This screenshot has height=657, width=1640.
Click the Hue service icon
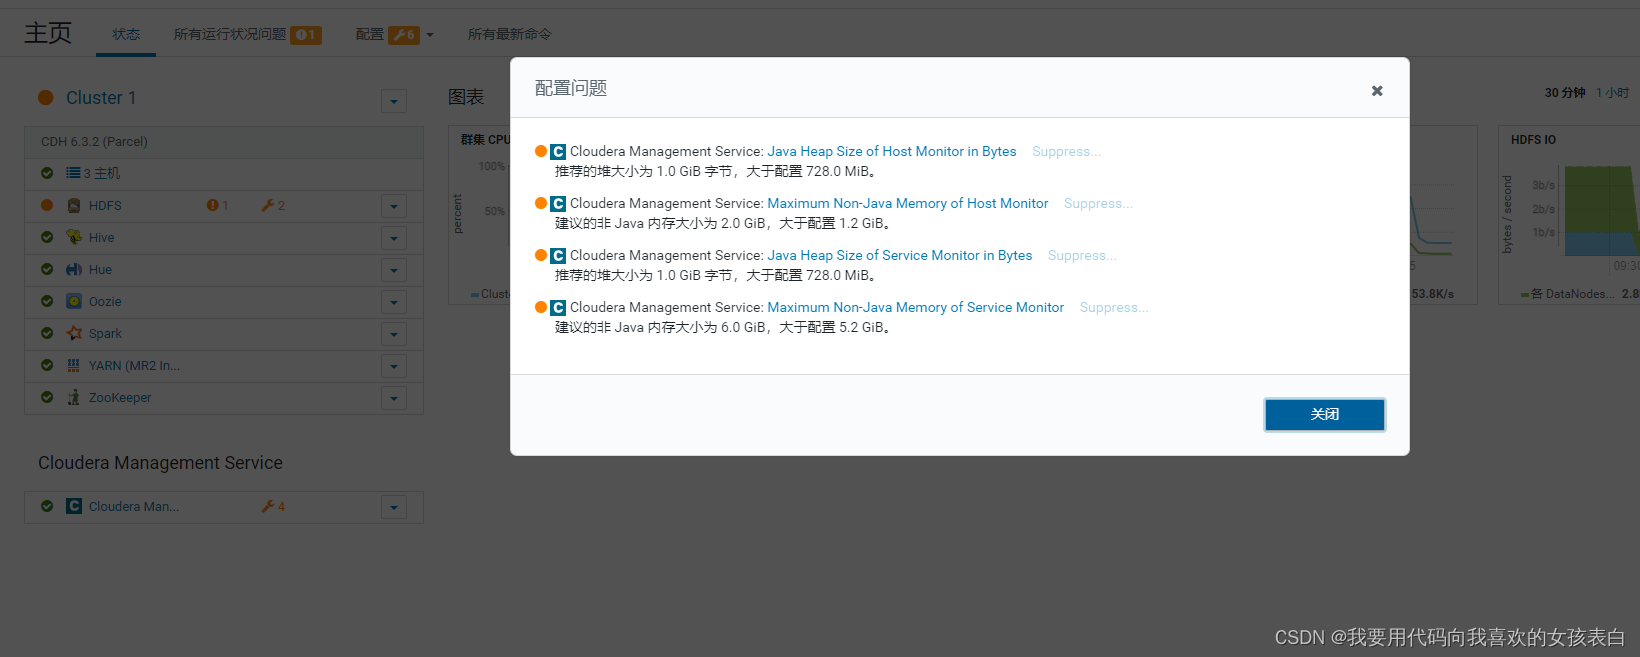coord(74,269)
